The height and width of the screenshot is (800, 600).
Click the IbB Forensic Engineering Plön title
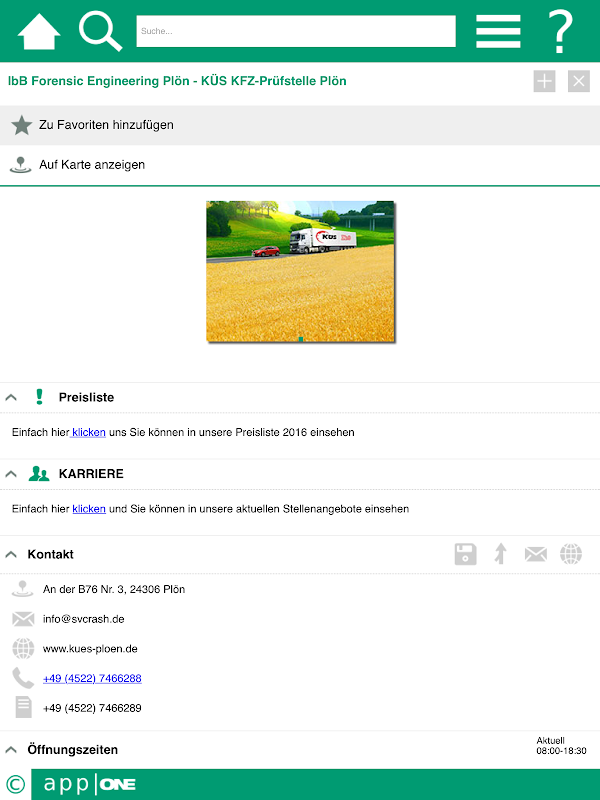[177, 81]
